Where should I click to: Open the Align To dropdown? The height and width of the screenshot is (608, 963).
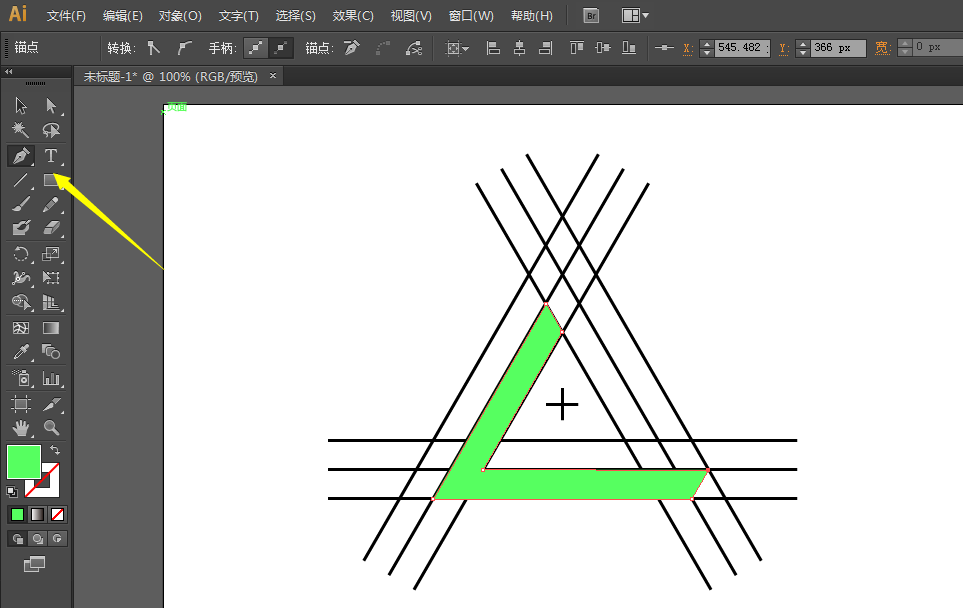(457, 48)
